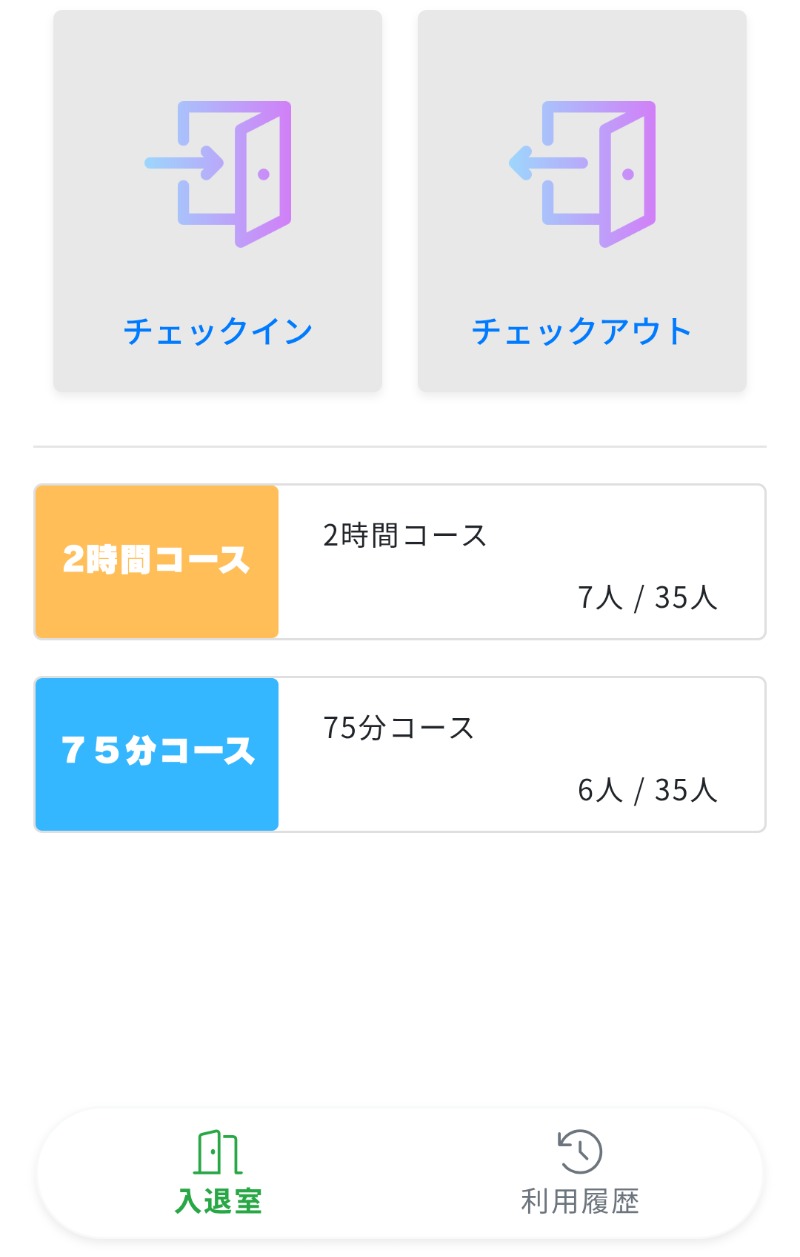
Task: Open the 2時間コース course title text
Action: tap(405, 536)
